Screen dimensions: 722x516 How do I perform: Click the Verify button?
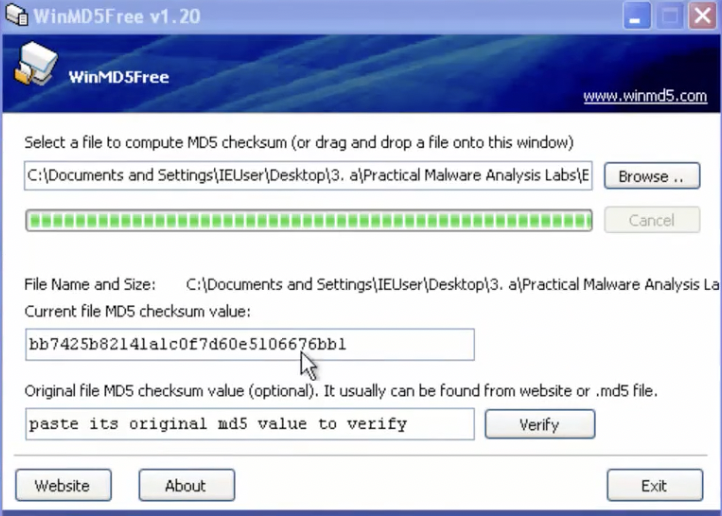(x=540, y=424)
